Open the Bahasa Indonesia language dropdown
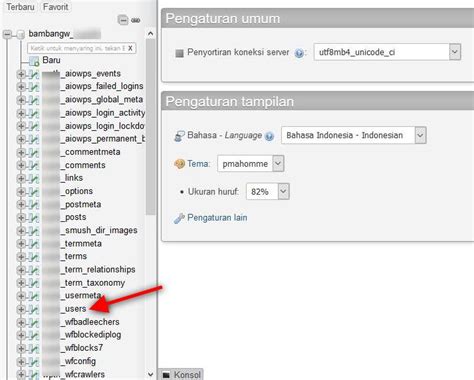Screen dimensions: 474x380 (354, 135)
